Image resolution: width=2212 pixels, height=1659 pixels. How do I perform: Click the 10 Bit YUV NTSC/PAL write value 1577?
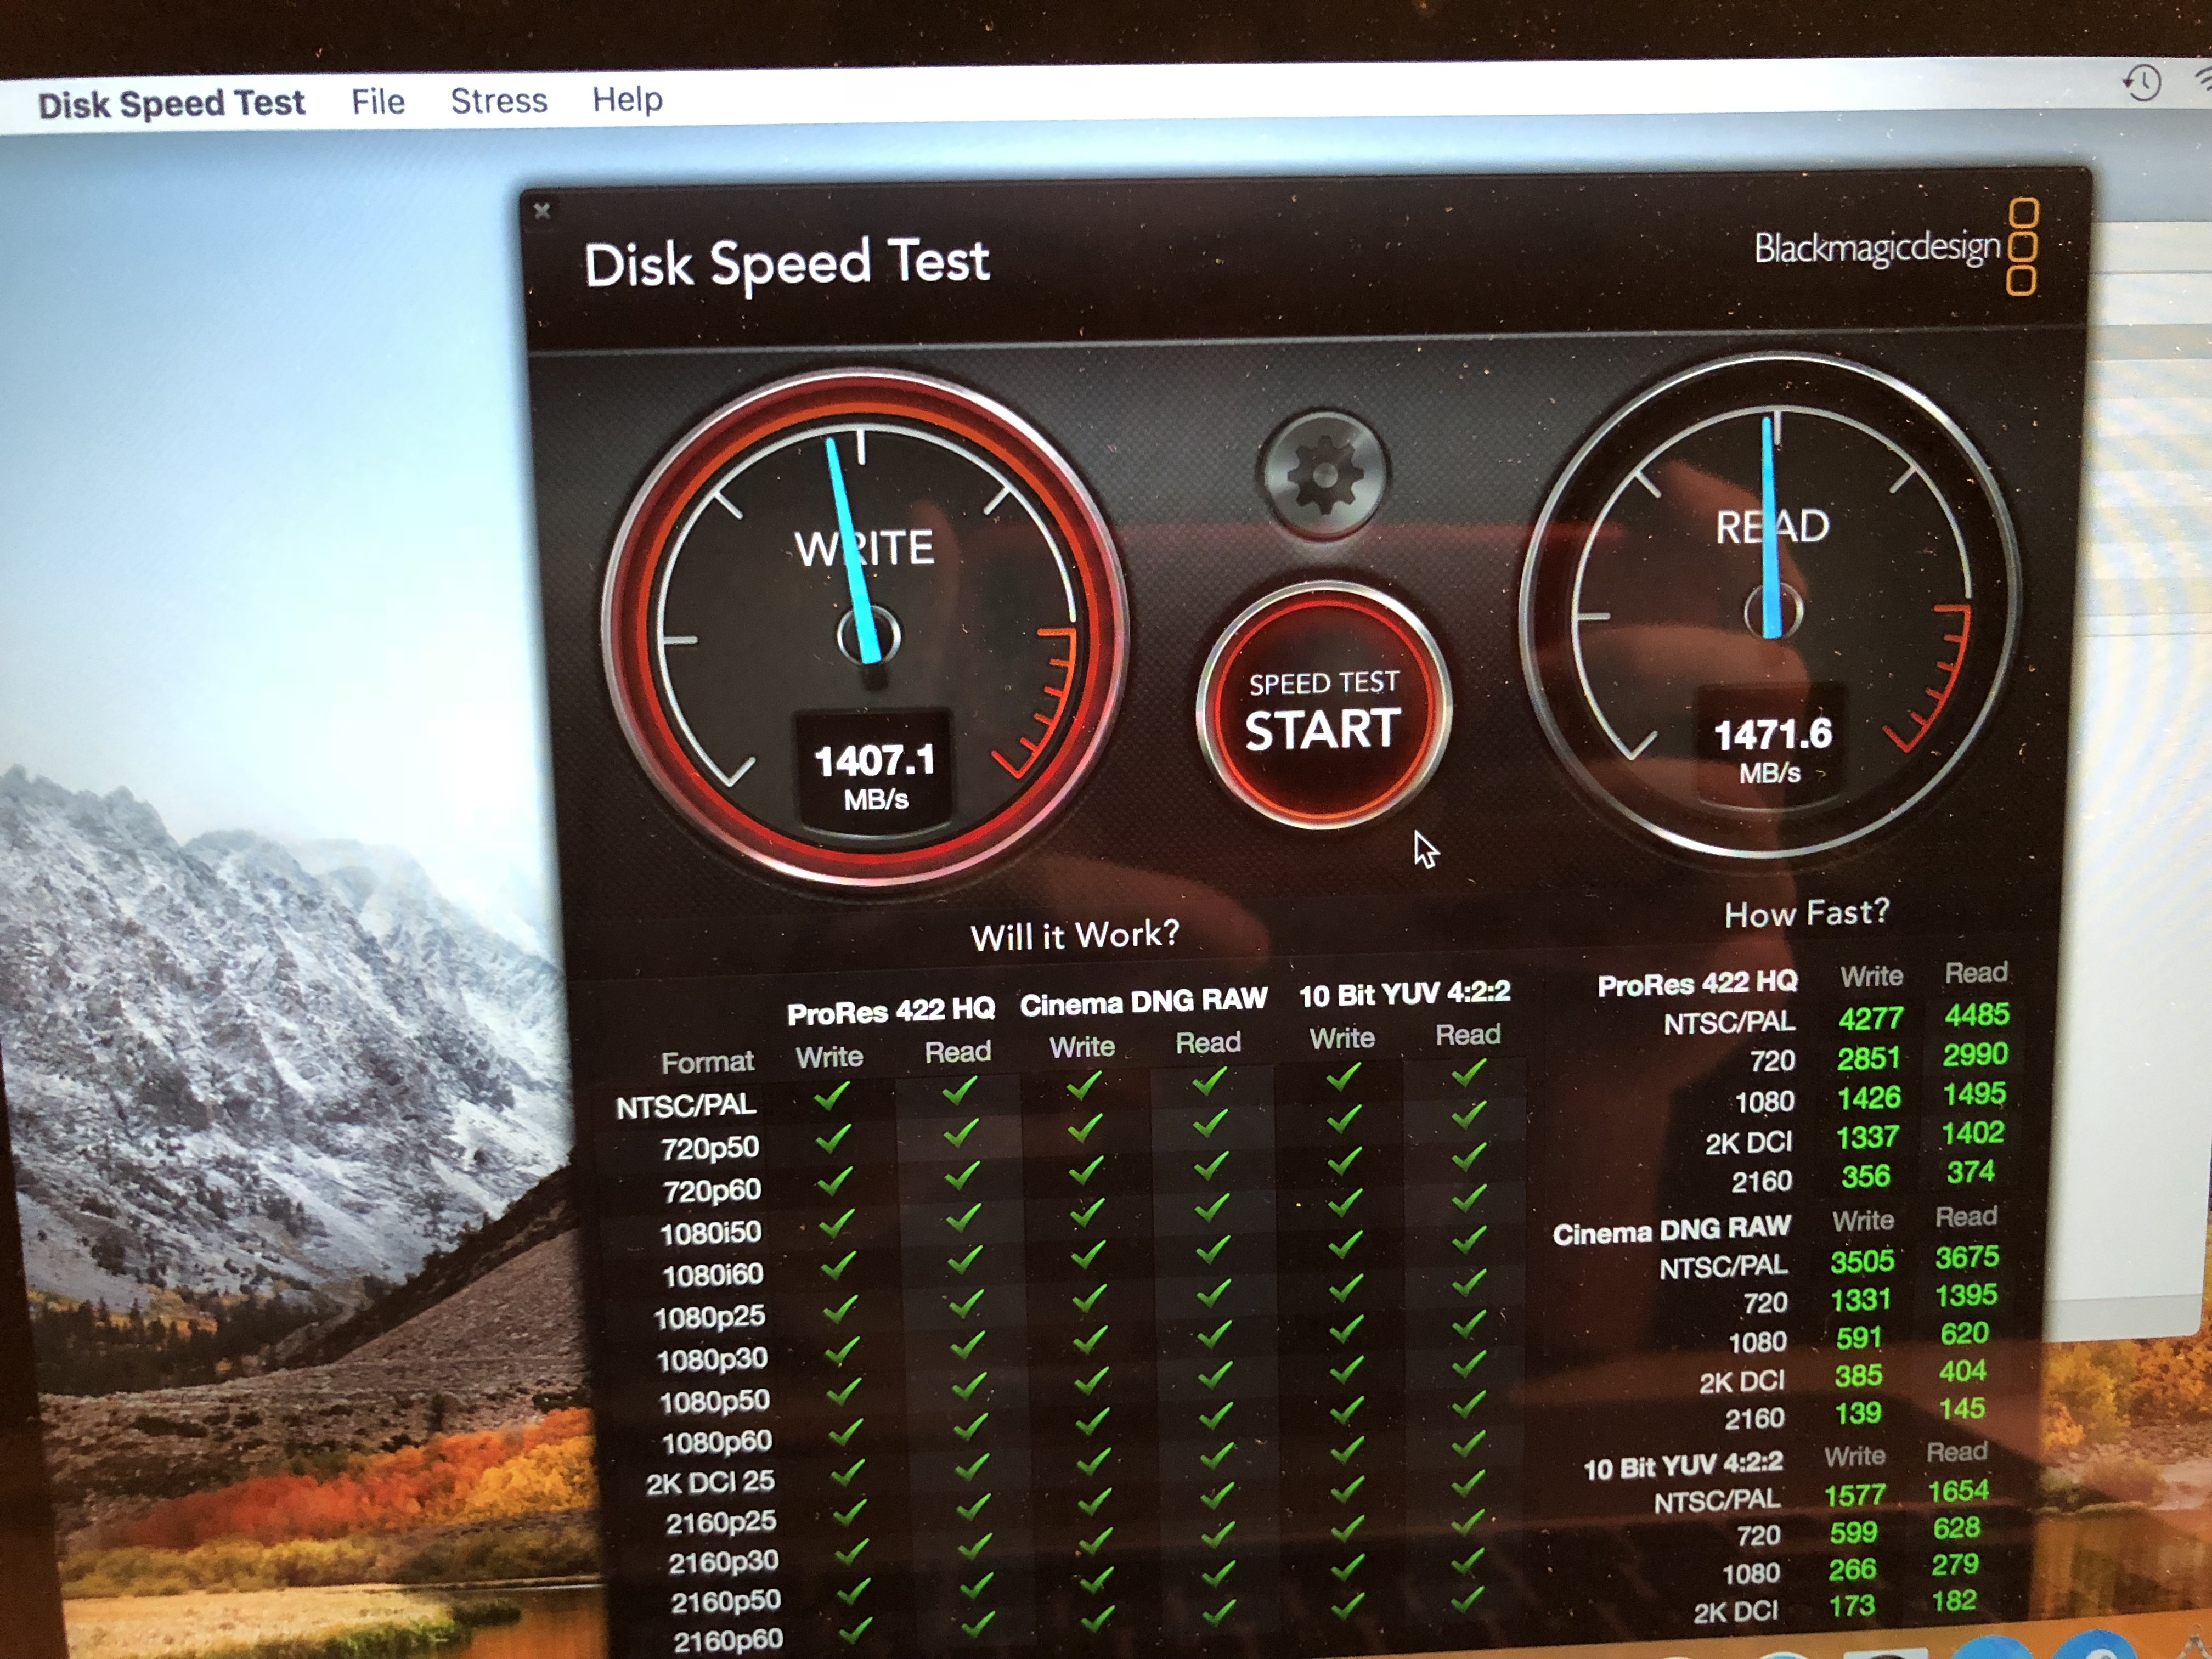1855,1495
